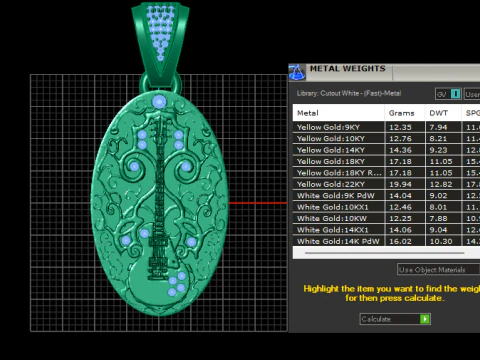This screenshot has height=360, width=480.
Task: Click the 8.01 DWT value
Action: tap(438, 207)
